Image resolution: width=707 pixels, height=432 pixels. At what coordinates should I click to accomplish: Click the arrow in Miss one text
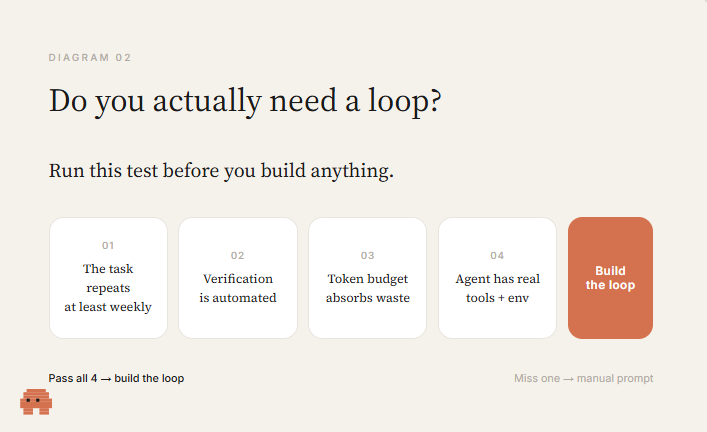pyautogui.click(x=569, y=379)
